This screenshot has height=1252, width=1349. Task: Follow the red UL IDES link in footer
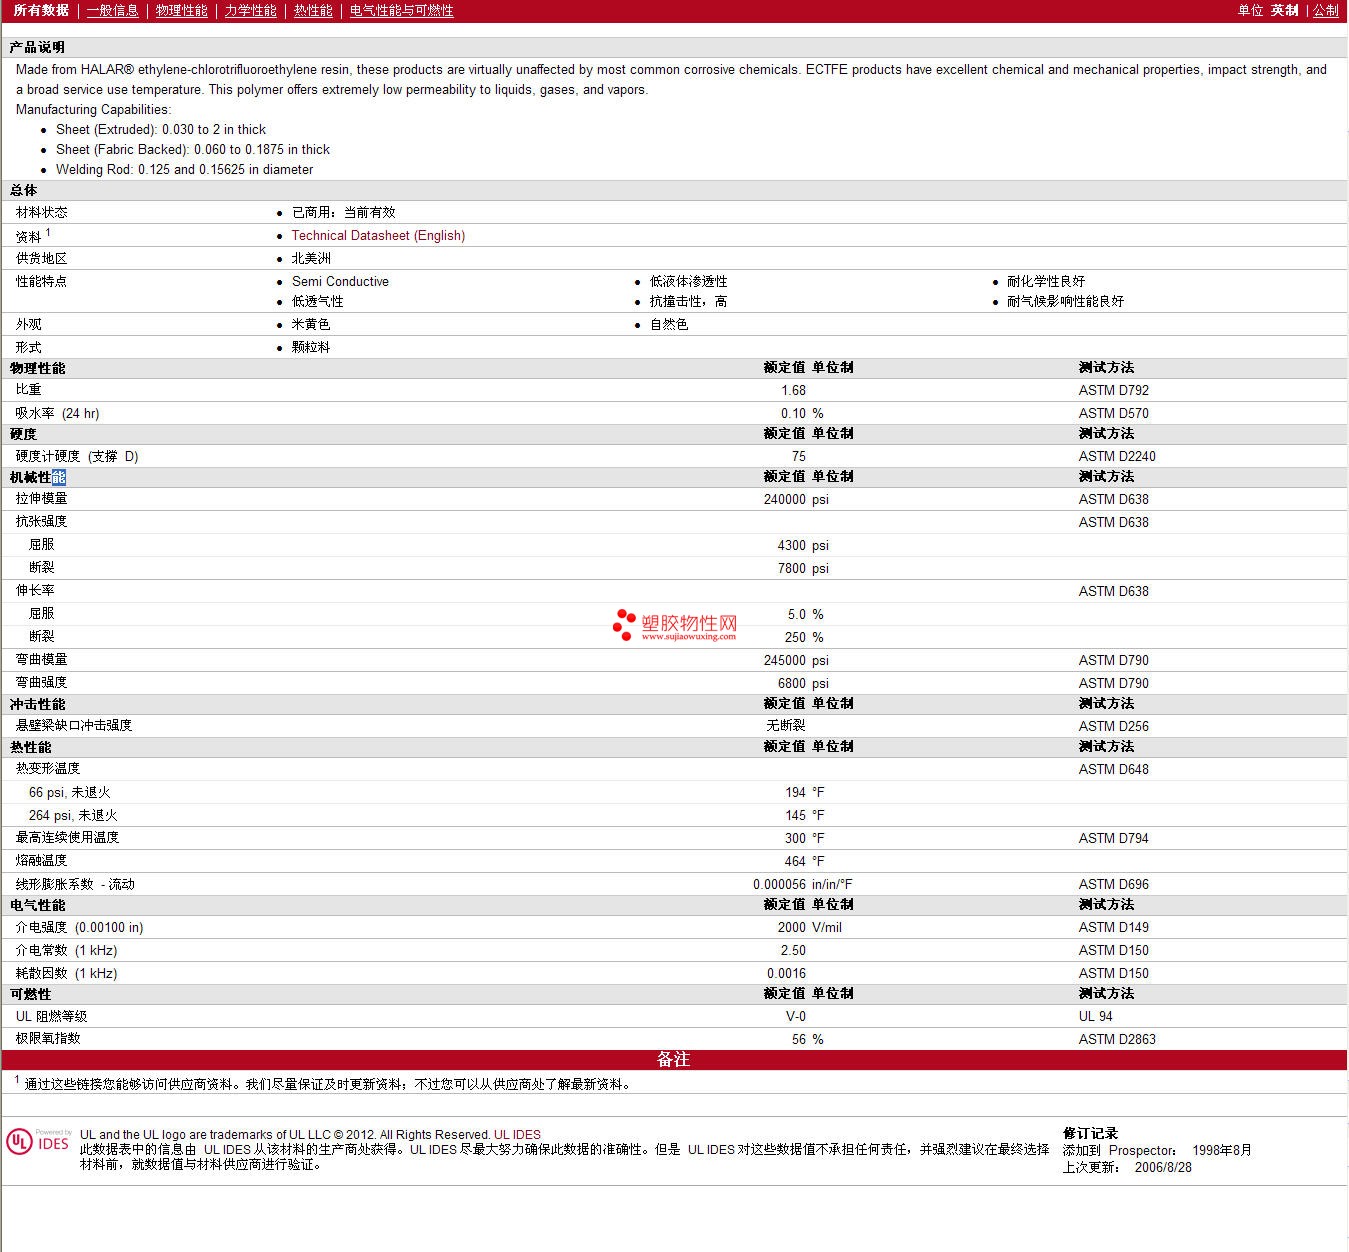(x=517, y=1134)
